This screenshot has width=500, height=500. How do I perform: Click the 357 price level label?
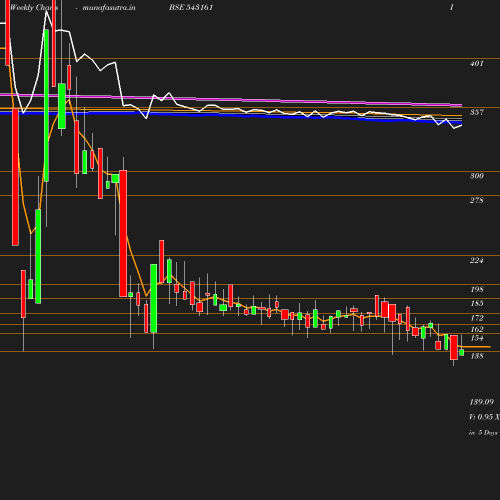(x=477, y=112)
